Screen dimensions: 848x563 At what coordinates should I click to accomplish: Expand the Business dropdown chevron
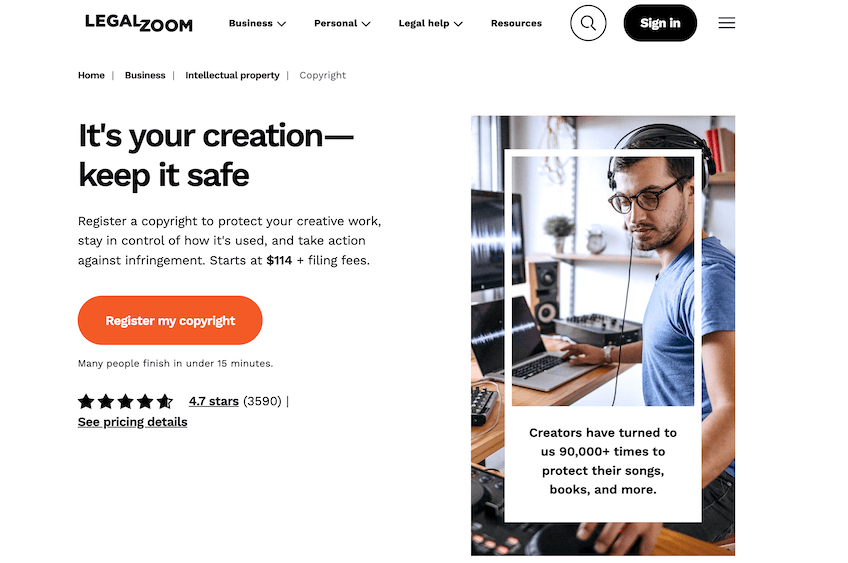point(282,24)
